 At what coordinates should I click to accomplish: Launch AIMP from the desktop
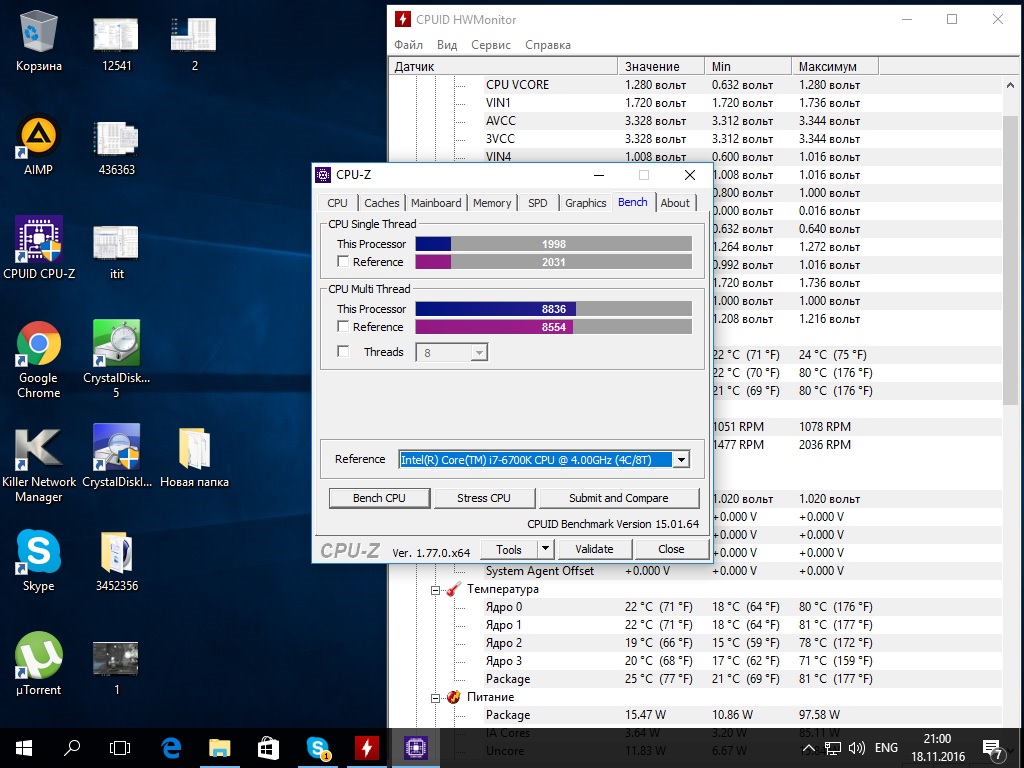point(39,144)
